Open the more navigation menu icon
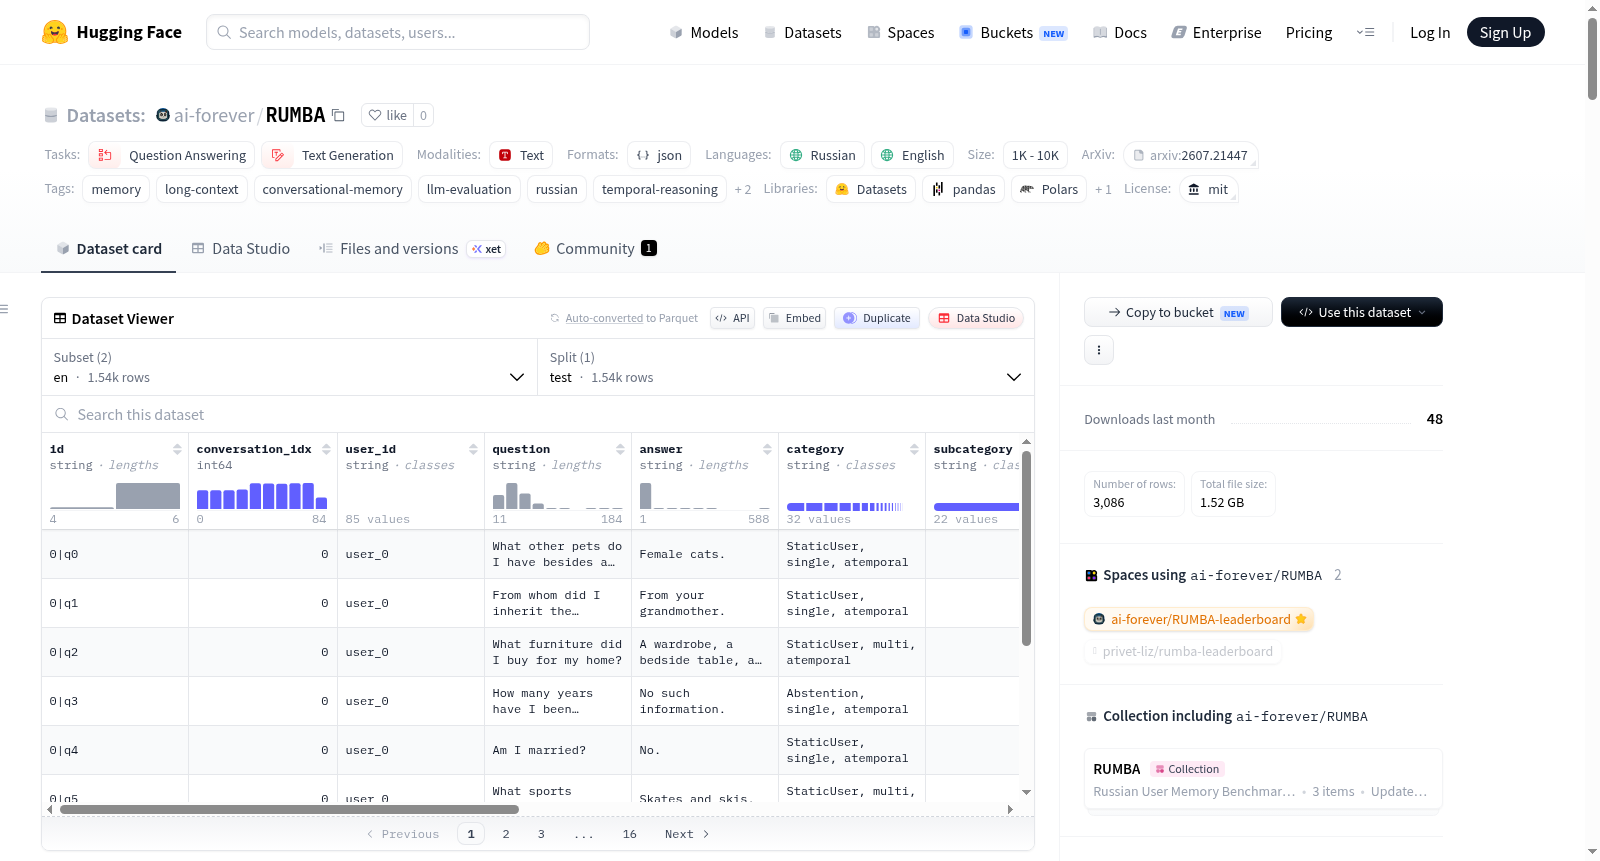The height and width of the screenshot is (861, 1600). [1365, 32]
